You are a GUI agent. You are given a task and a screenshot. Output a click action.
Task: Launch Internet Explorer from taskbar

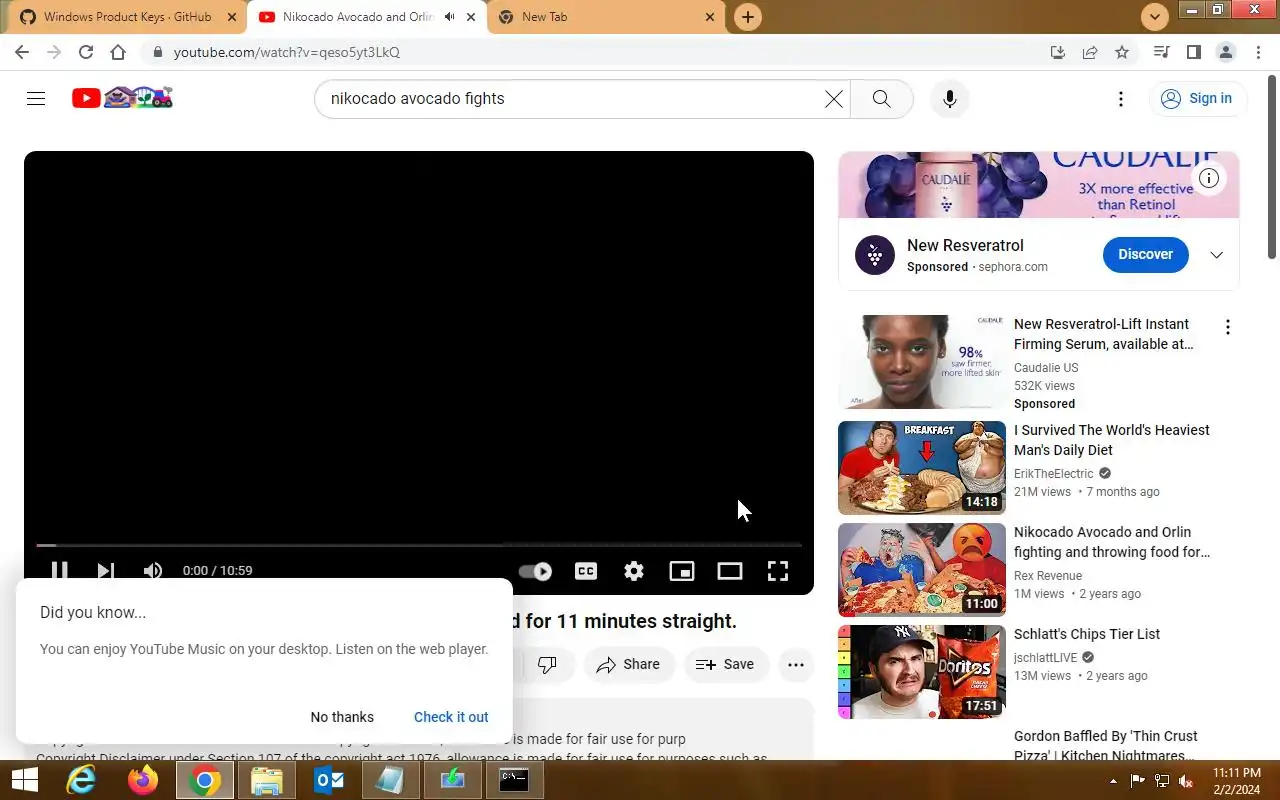[x=80, y=780]
